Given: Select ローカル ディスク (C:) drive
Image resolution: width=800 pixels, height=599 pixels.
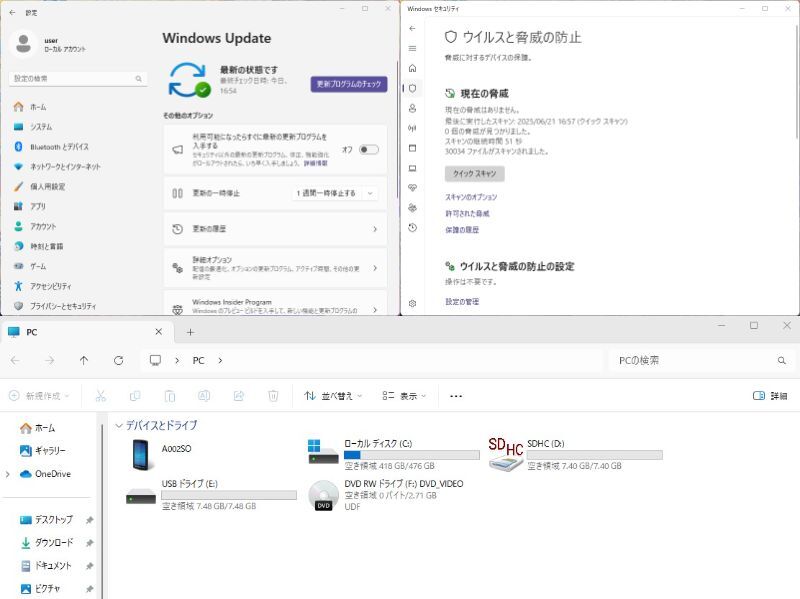Looking at the screenshot, I should coord(393,454).
